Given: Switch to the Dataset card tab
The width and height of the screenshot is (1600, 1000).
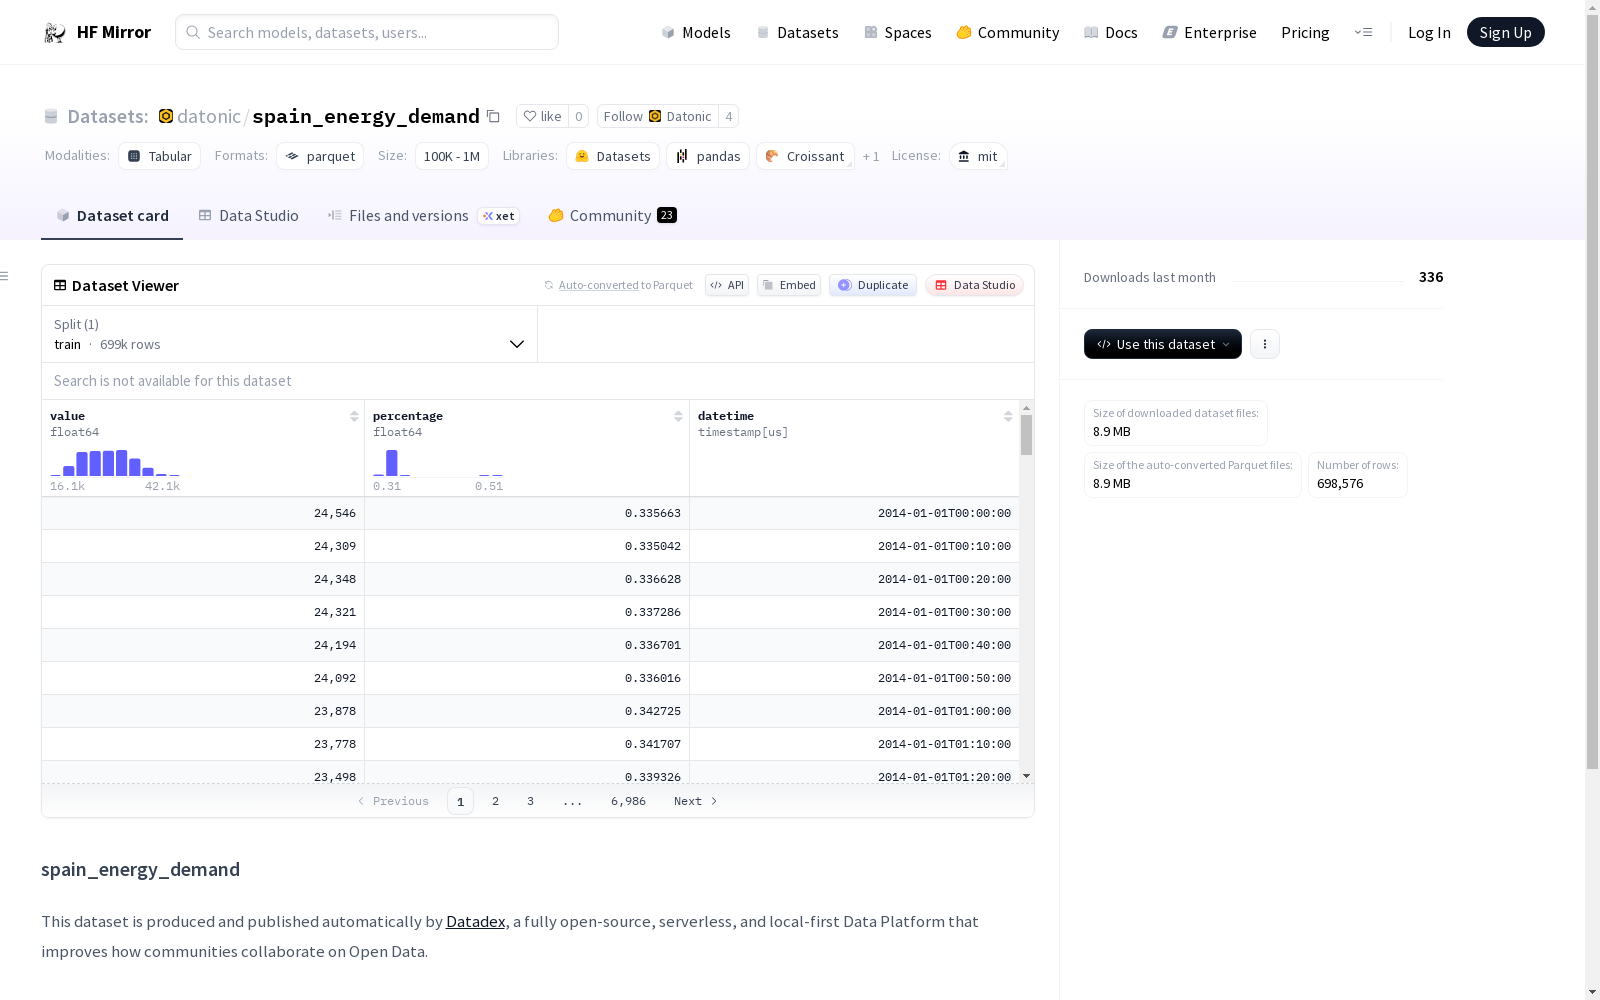Looking at the screenshot, I should pyautogui.click(x=112, y=216).
